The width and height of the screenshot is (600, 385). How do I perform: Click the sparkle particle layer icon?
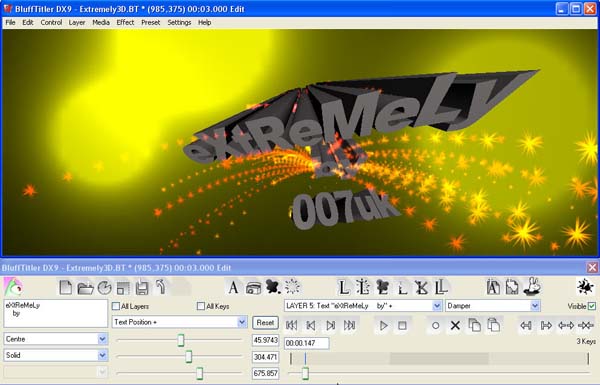point(293,287)
